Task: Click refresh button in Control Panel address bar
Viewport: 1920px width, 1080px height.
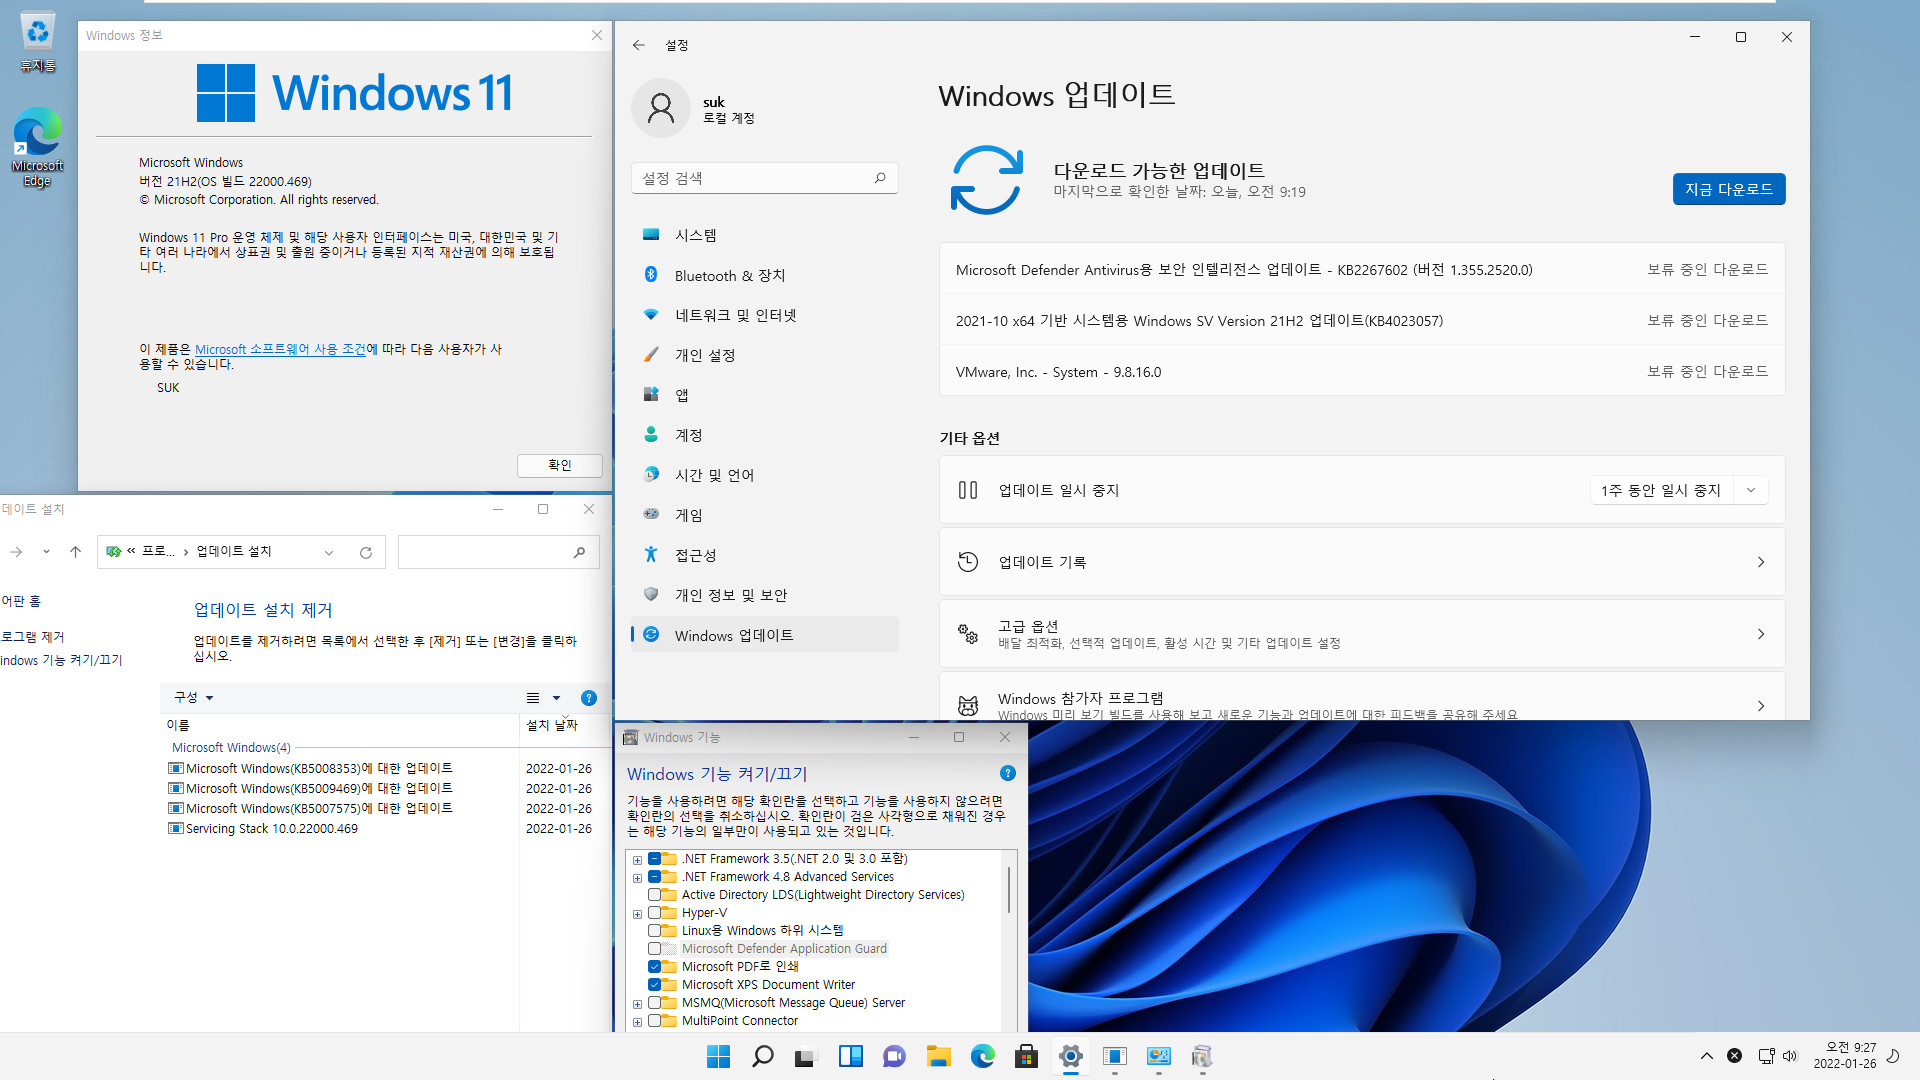Action: point(366,552)
